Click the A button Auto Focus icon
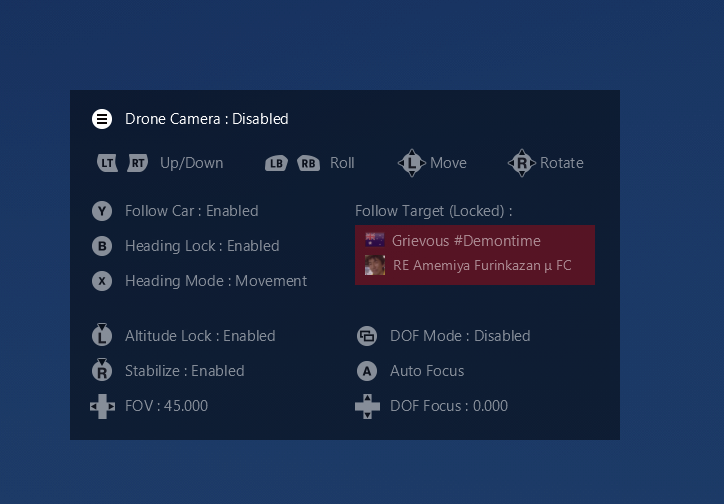Viewport: 724px width, 504px height. (x=367, y=371)
